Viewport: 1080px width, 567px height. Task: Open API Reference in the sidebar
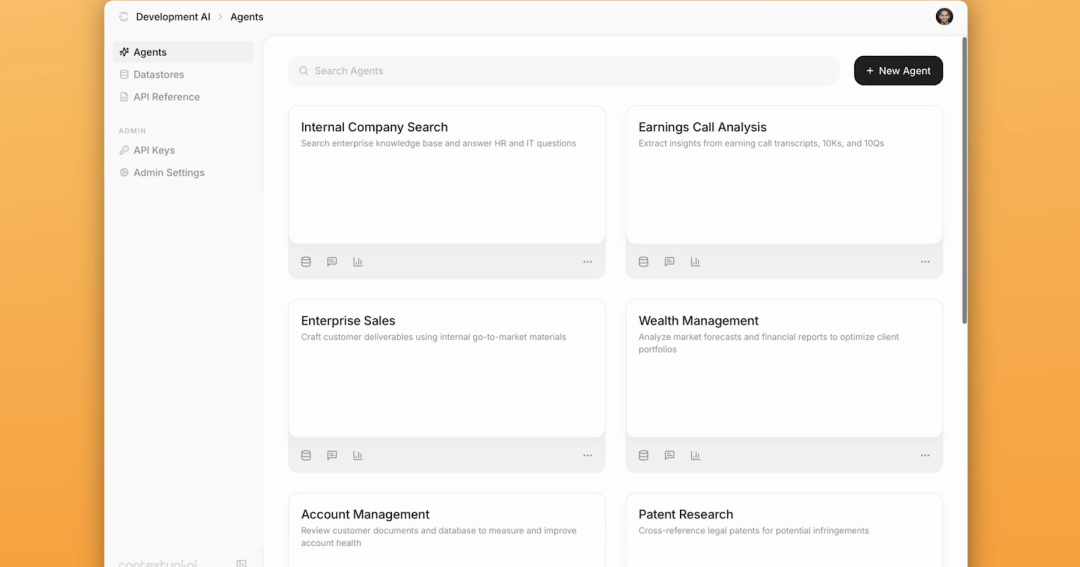click(183, 97)
